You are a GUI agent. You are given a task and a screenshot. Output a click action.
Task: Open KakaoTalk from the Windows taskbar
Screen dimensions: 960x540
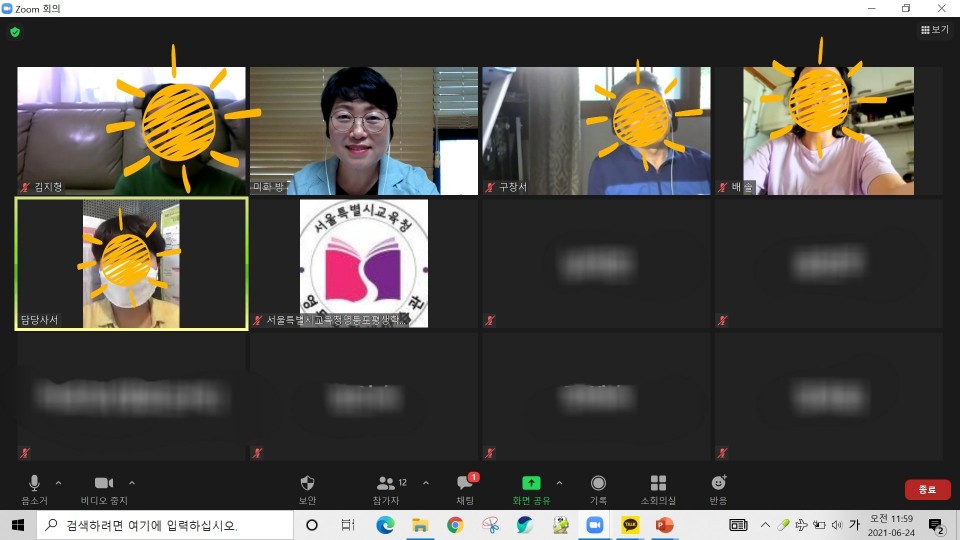coord(630,525)
